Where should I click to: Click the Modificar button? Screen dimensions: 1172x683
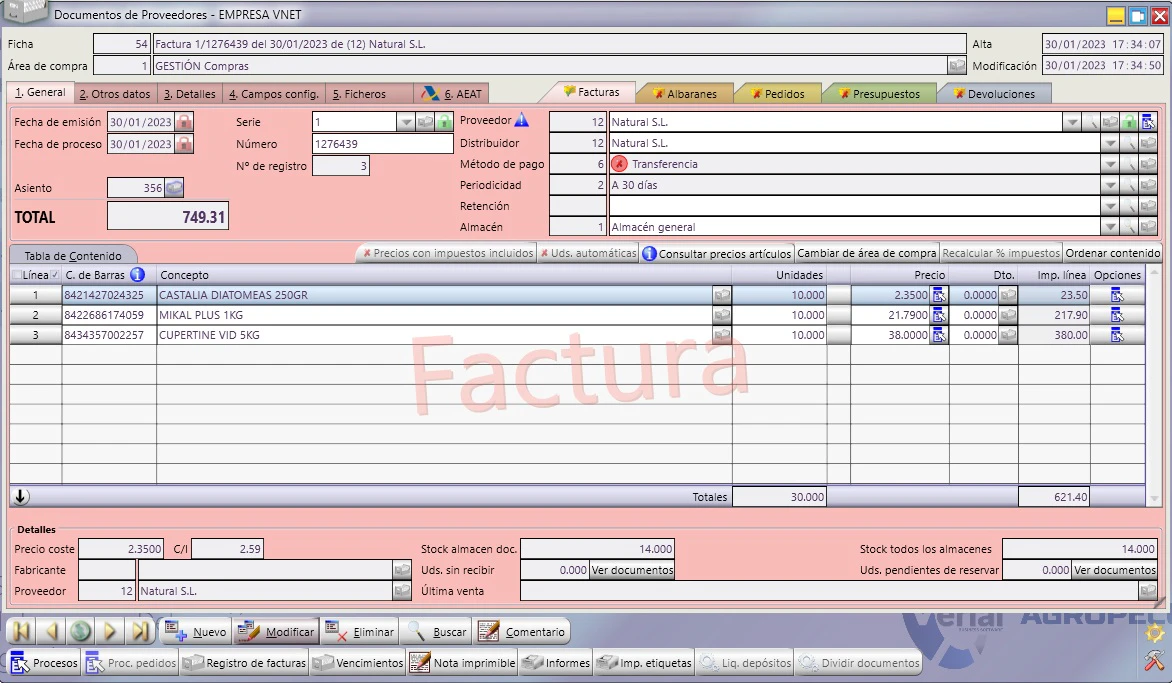tap(277, 631)
